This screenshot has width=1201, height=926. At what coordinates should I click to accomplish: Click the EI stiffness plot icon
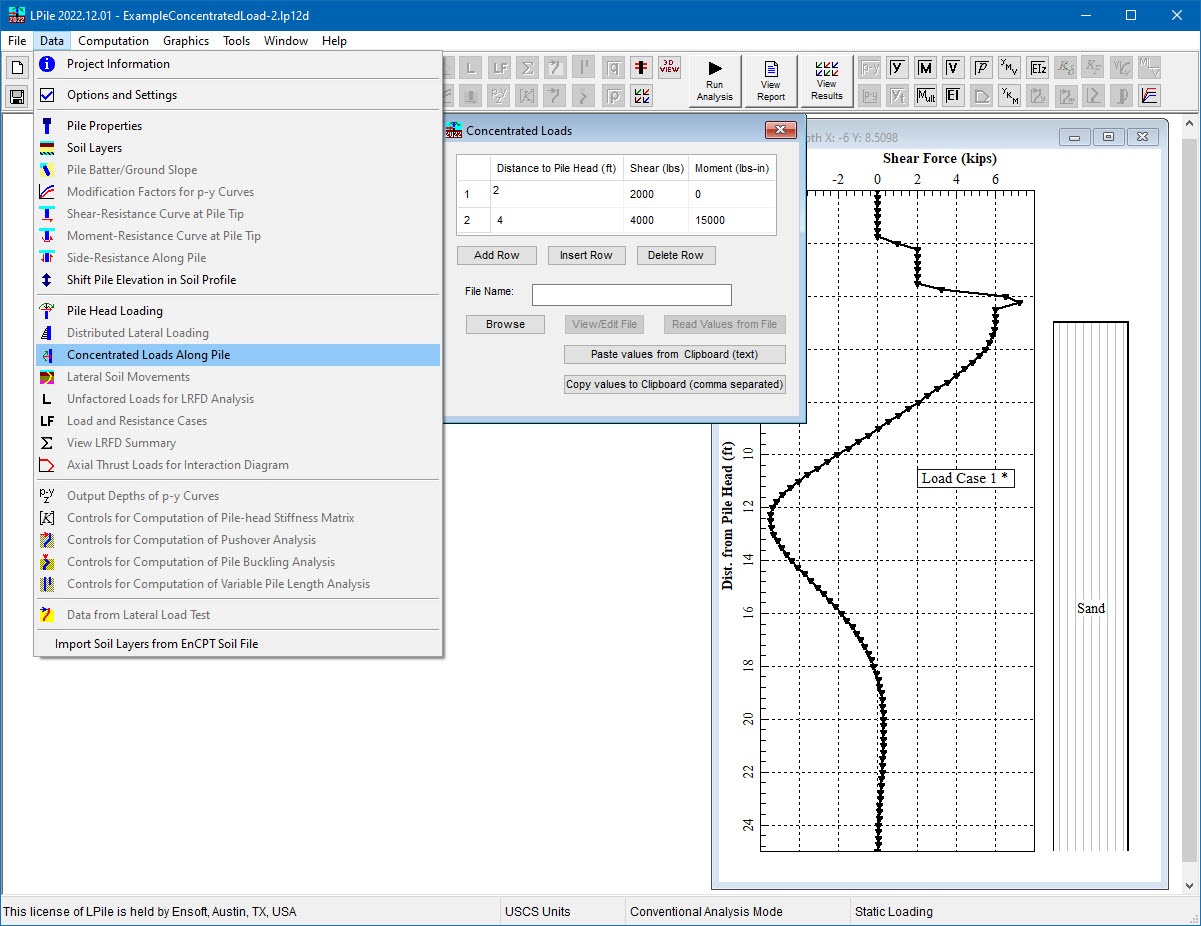pos(953,96)
